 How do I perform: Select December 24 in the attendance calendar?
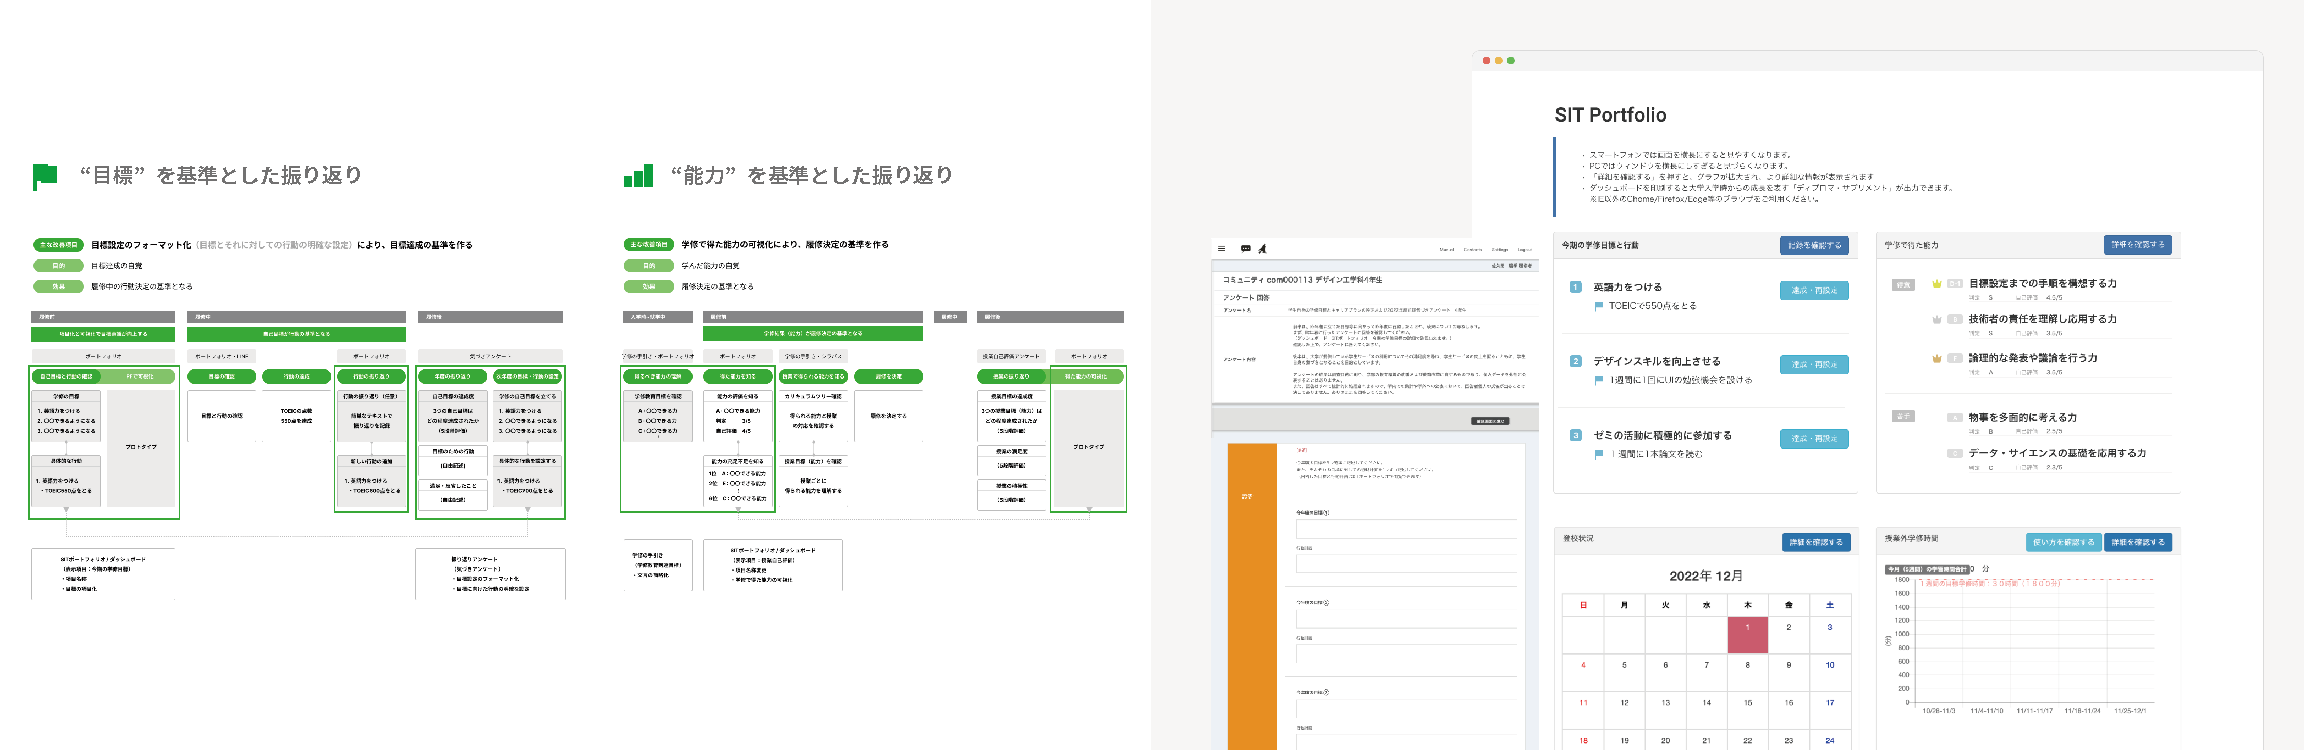click(x=1830, y=741)
